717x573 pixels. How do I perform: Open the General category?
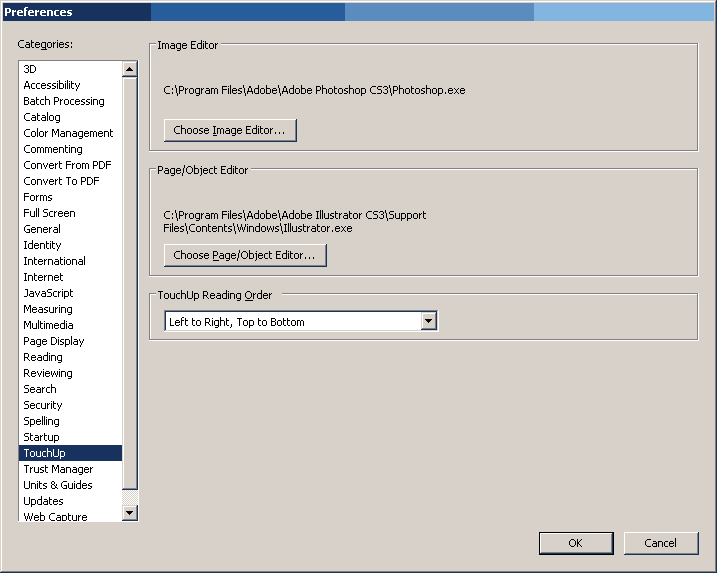pyautogui.click(x=70, y=229)
